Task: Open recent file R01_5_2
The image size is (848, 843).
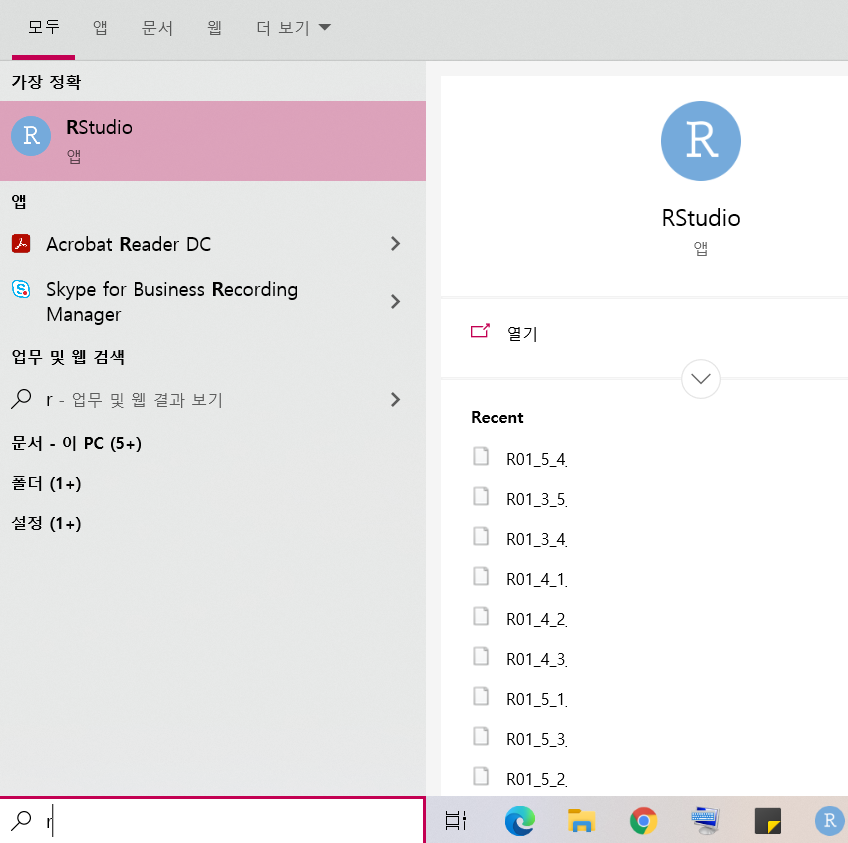Action: [536, 779]
